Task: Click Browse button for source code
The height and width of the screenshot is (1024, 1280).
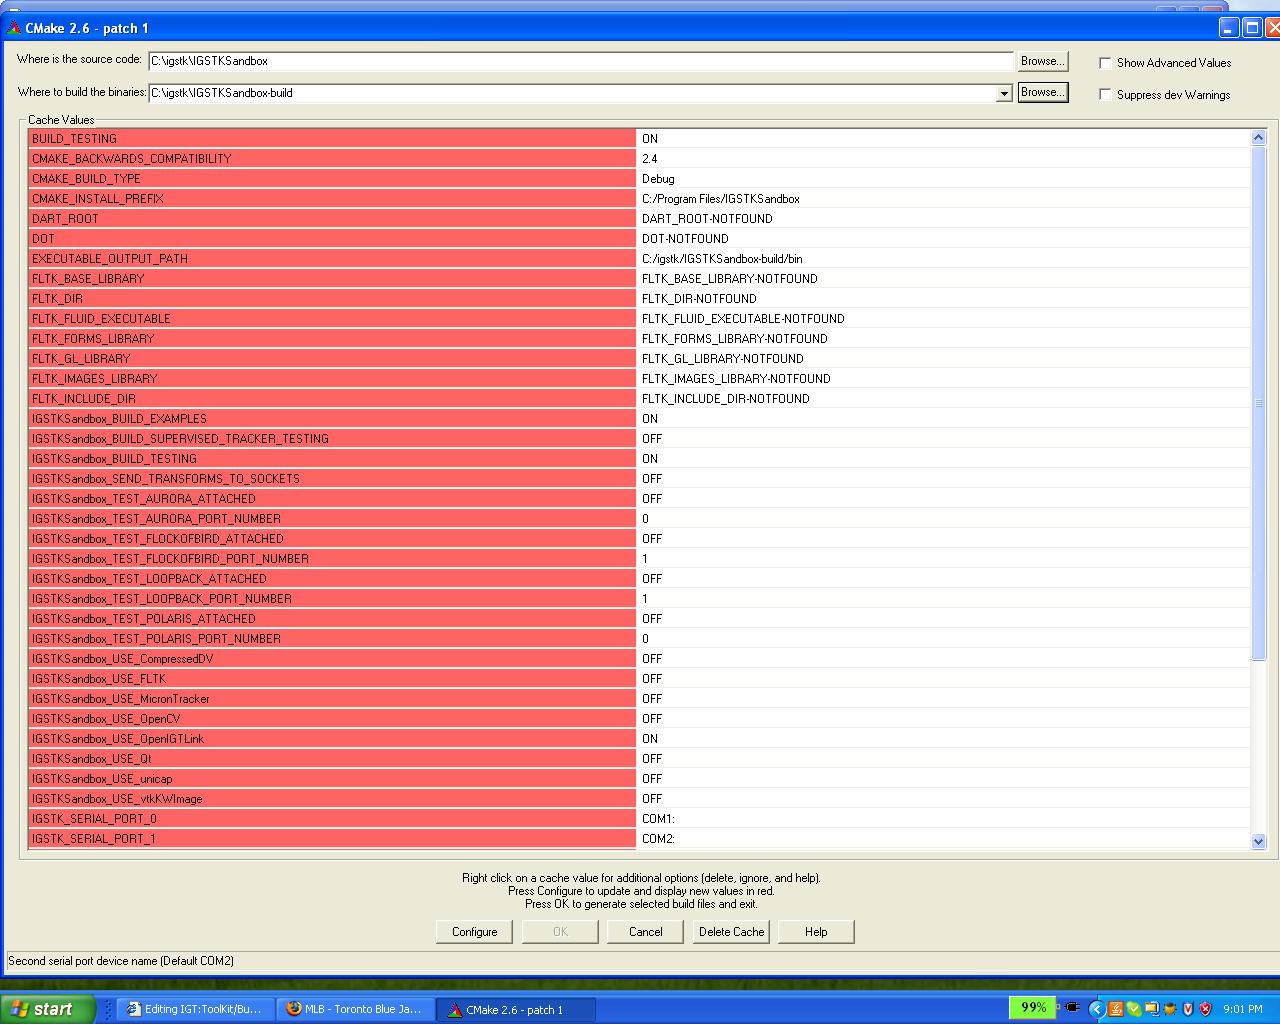Action: pos(1042,61)
